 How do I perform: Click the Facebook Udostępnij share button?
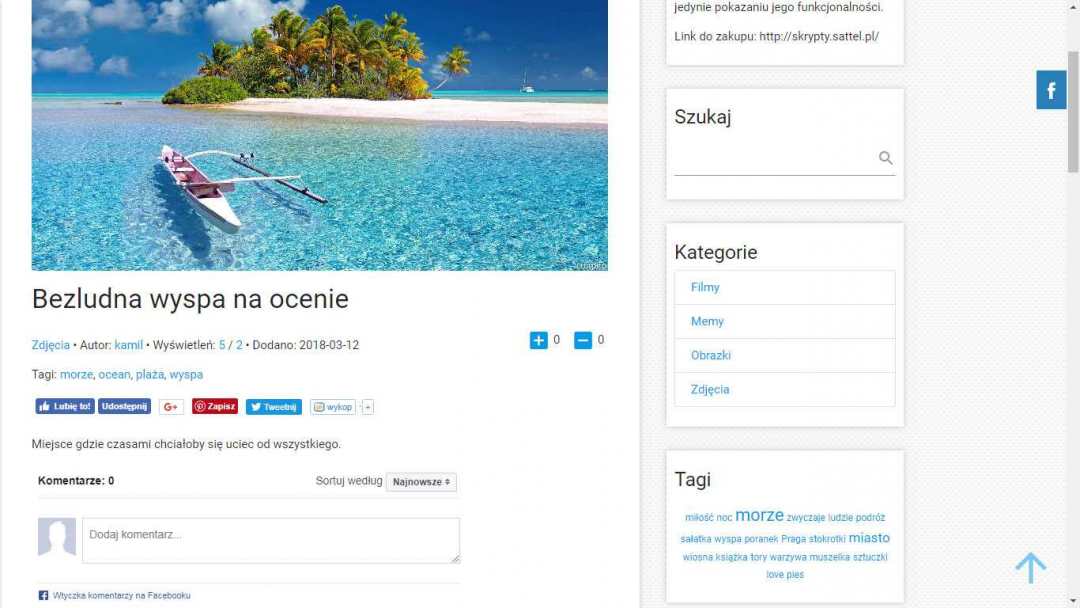[x=124, y=406]
